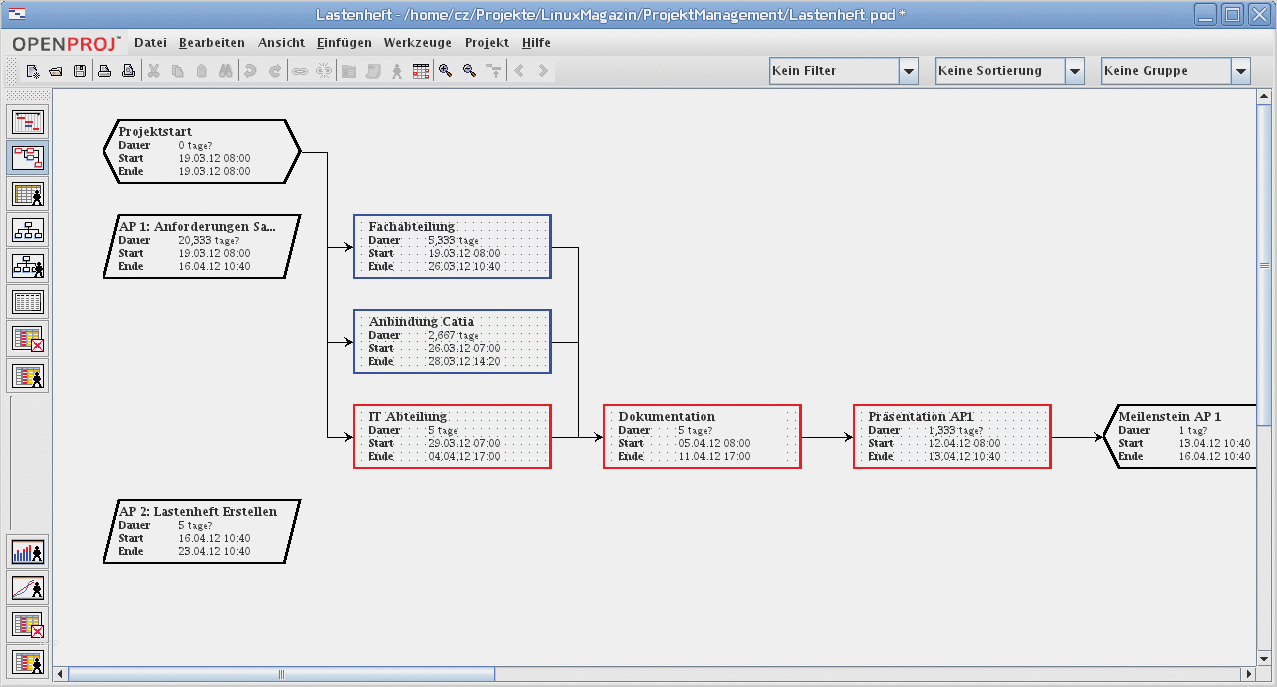Click the horizontal scrollbar thumb at bottom

[282, 674]
